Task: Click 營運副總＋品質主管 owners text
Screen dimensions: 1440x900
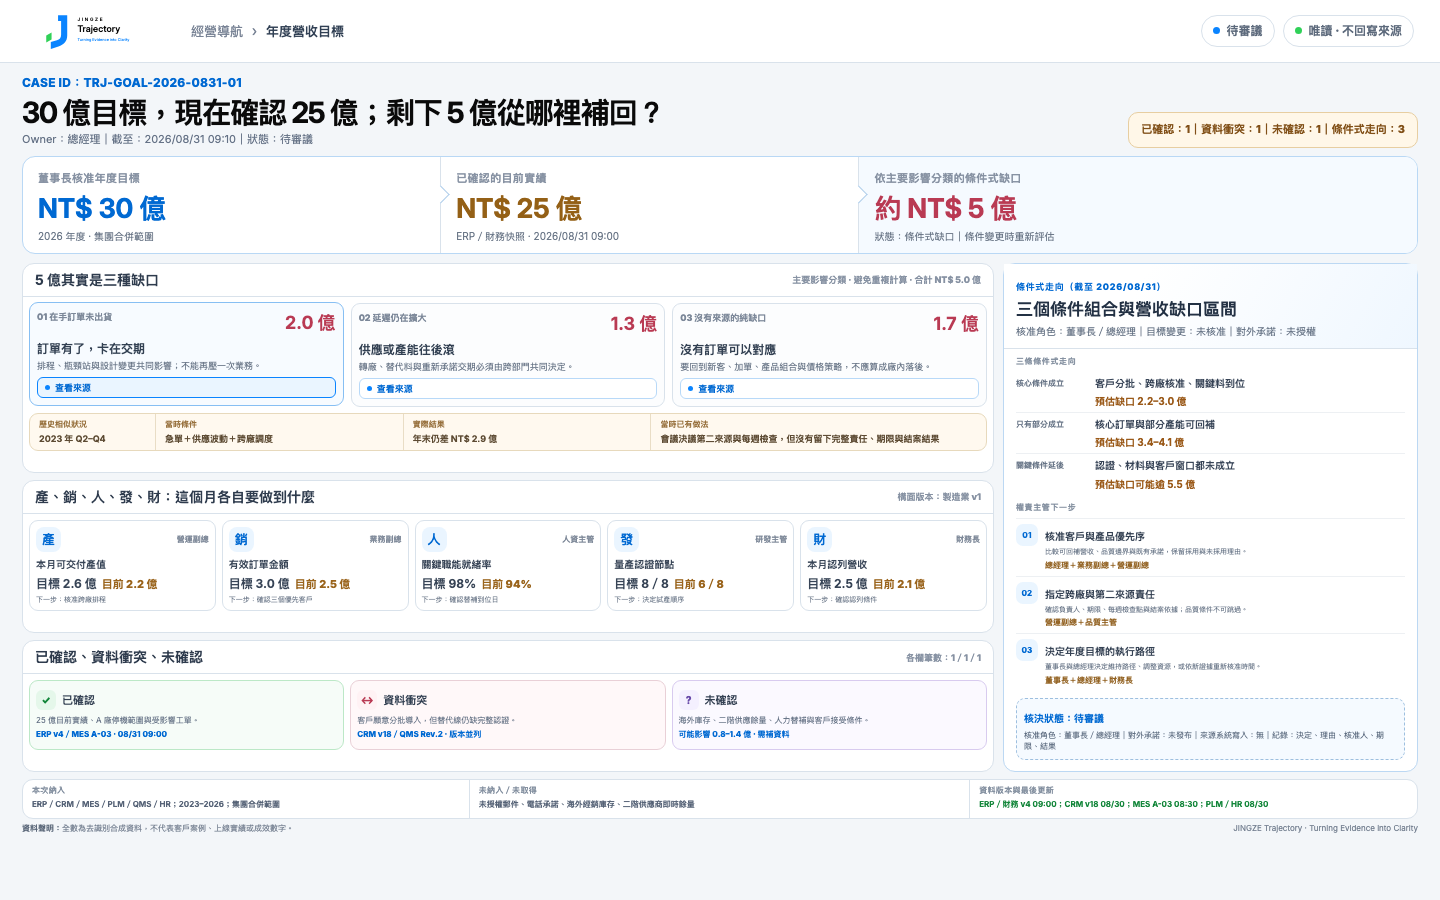Action: pyautogui.click(x=1081, y=622)
